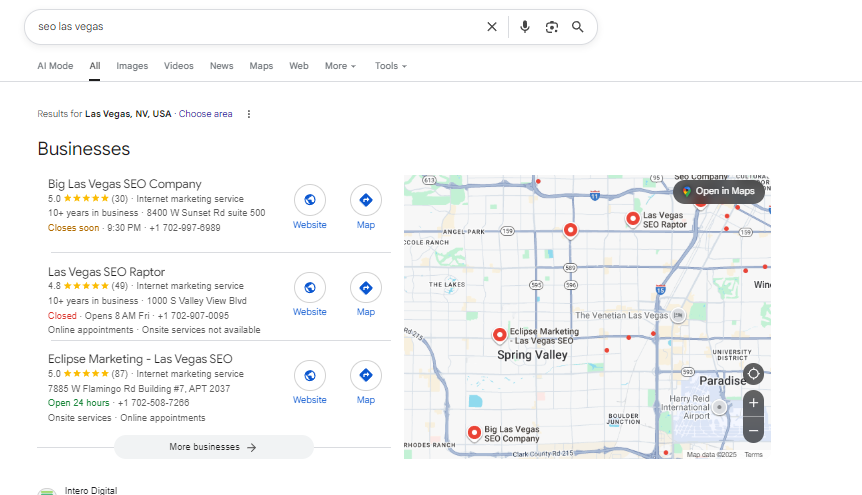Expand the Tools dropdown
This screenshot has height=495, width=862.
(x=390, y=66)
